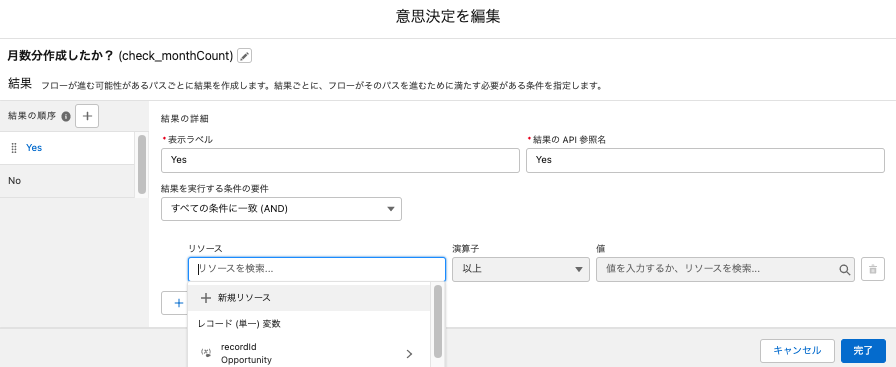Expand recordId Opportunity with chevron

pos(409,354)
